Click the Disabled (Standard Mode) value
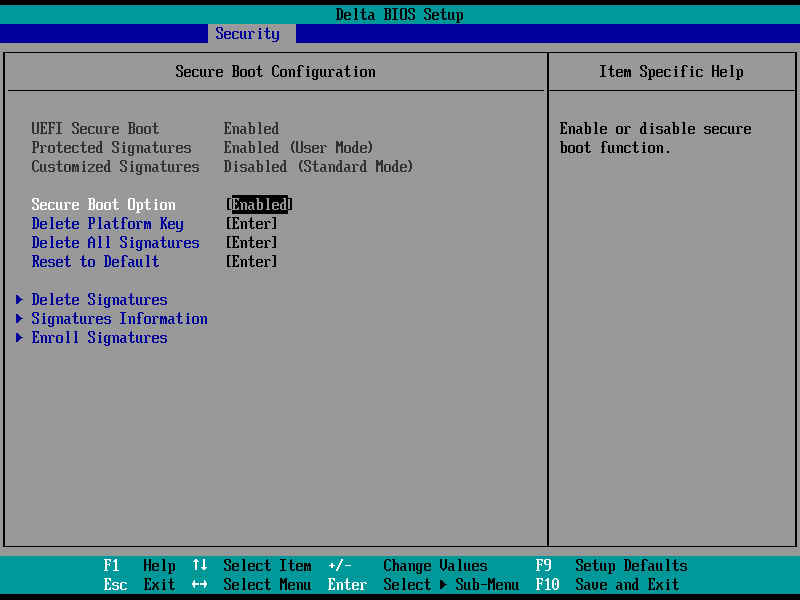 (318, 167)
